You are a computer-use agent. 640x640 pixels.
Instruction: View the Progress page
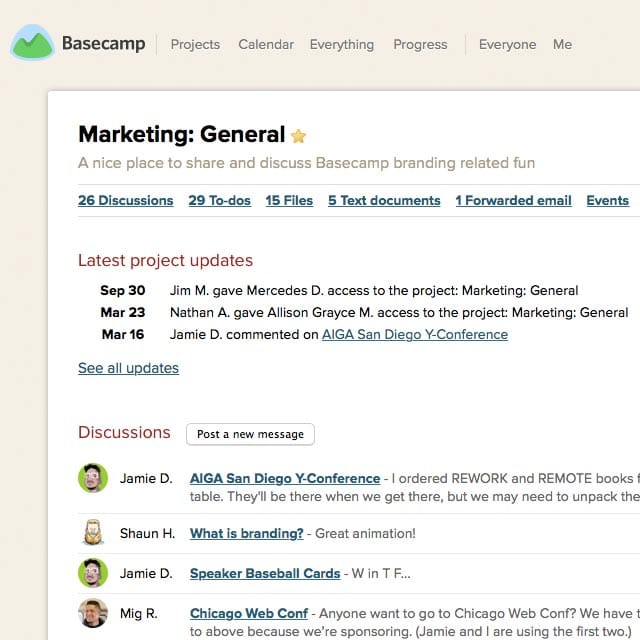click(x=420, y=44)
